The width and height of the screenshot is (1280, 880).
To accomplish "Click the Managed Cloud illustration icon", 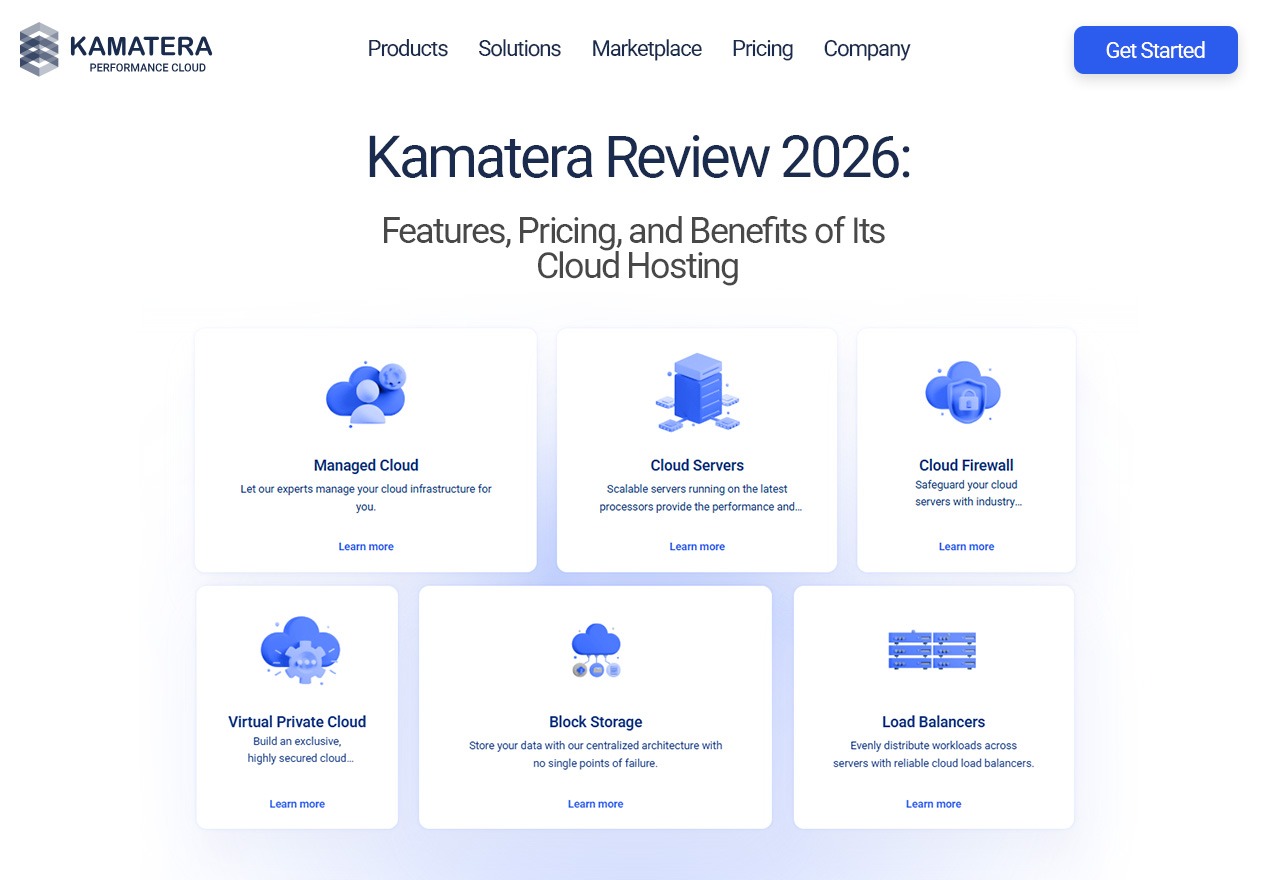I will coord(366,394).
